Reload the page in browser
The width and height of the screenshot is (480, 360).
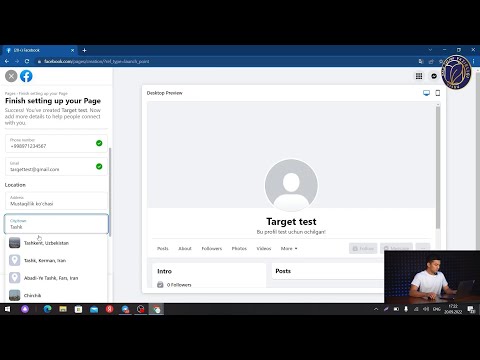click(27, 61)
